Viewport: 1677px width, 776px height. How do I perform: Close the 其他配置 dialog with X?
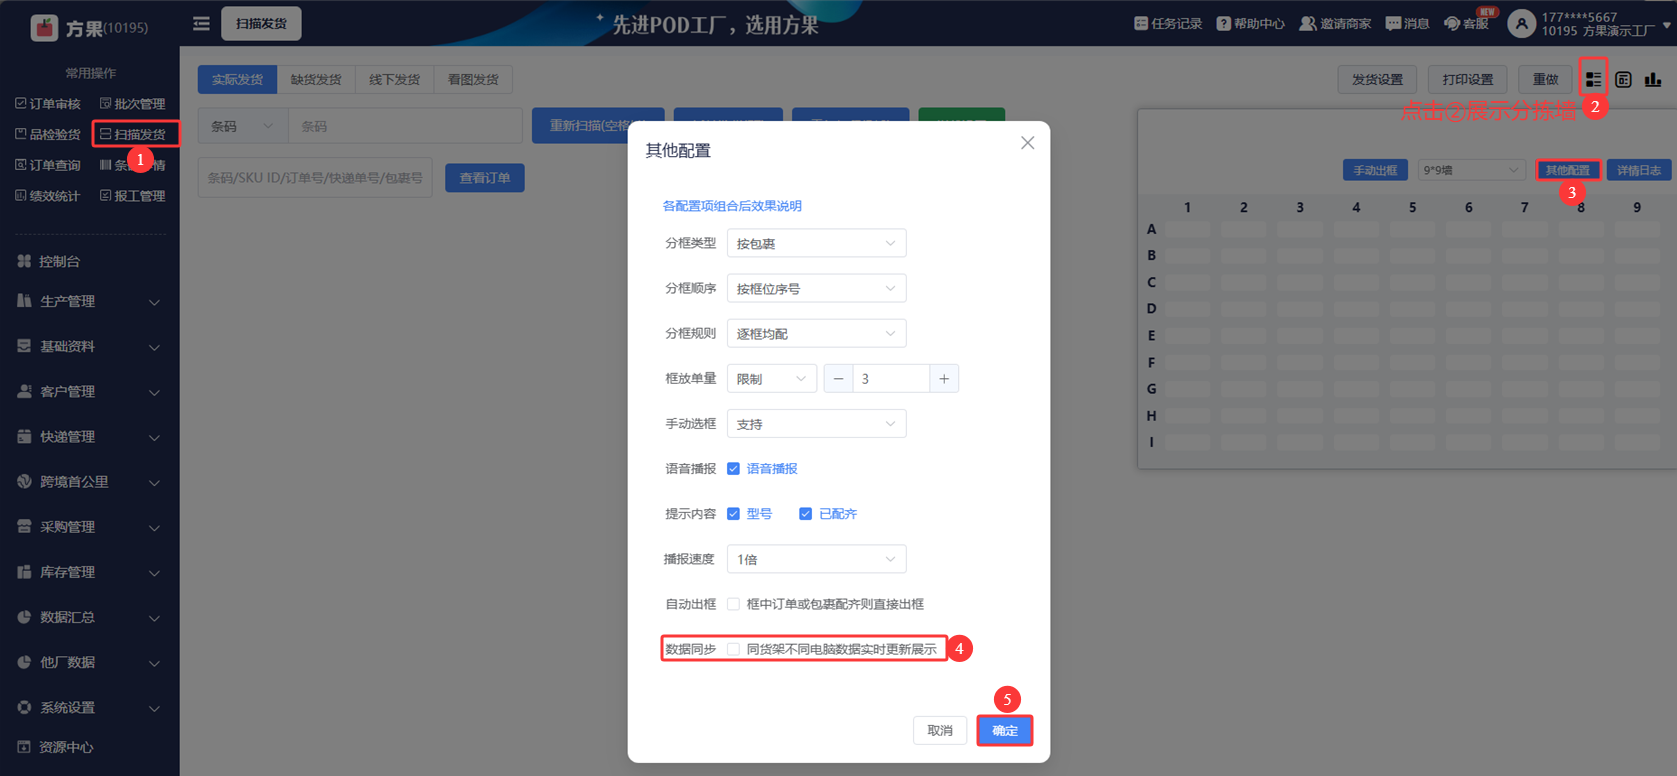(1027, 143)
